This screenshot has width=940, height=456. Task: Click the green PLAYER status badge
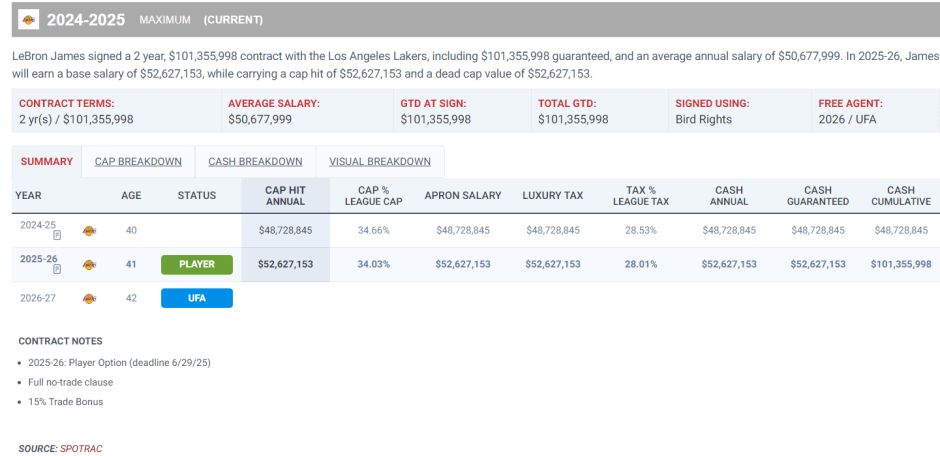coord(197,264)
